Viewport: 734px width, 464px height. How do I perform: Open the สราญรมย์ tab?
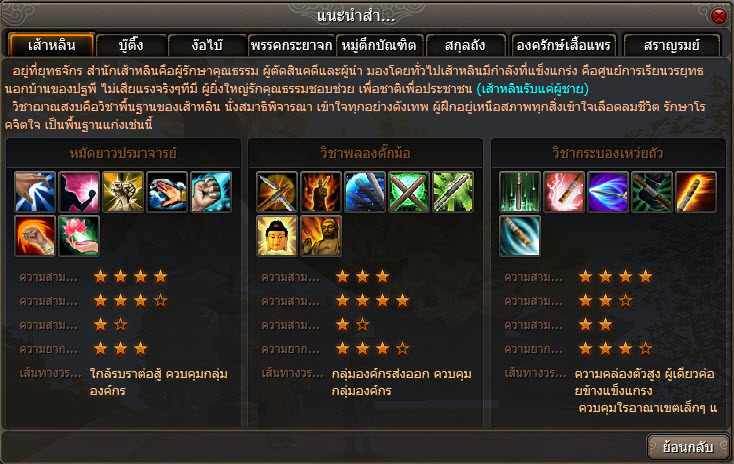click(x=672, y=45)
